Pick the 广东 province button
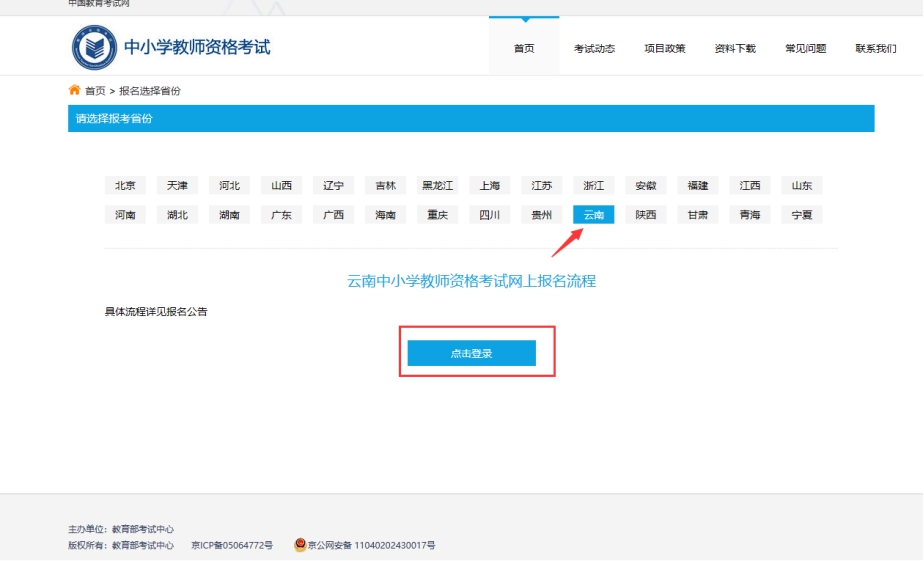The height and width of the screenshot is (572, 924). pos(281,215)
